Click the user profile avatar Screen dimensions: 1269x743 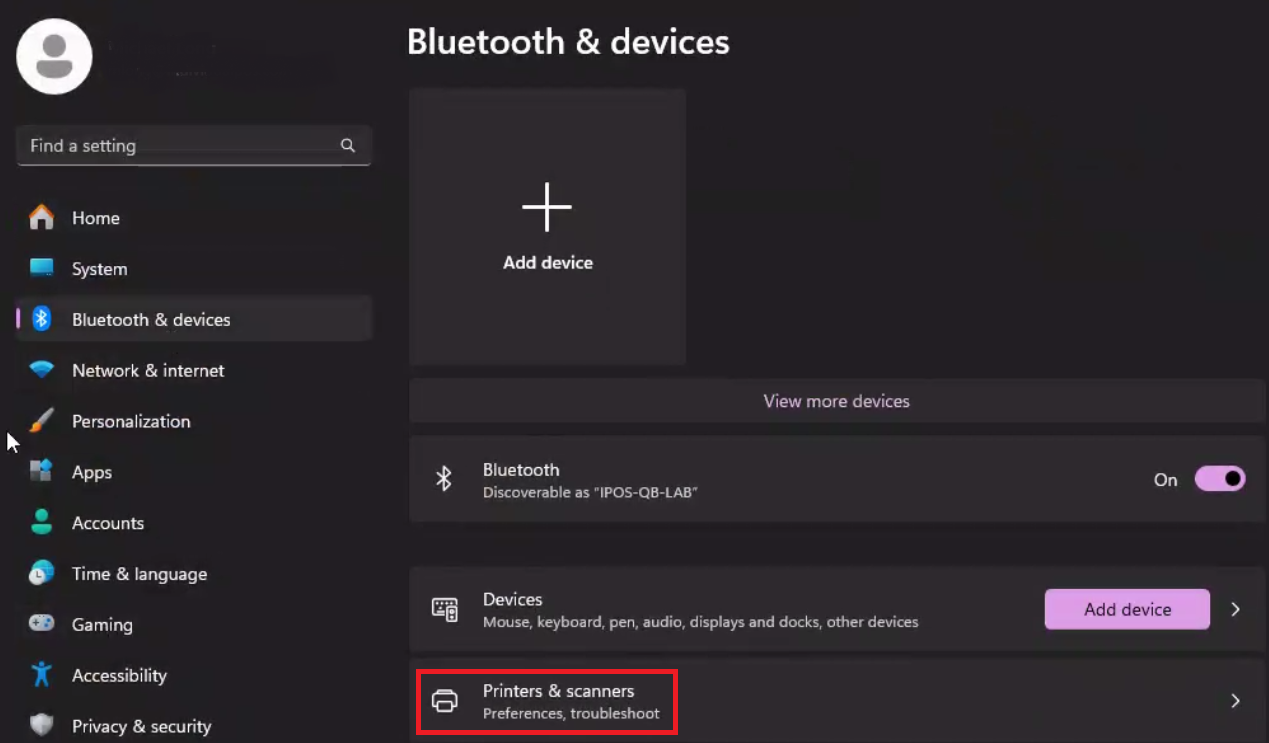pos(54,56)
